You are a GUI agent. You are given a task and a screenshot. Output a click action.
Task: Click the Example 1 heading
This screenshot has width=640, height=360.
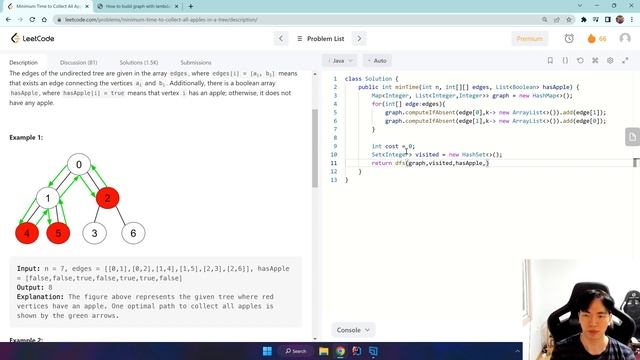(26, 138)
